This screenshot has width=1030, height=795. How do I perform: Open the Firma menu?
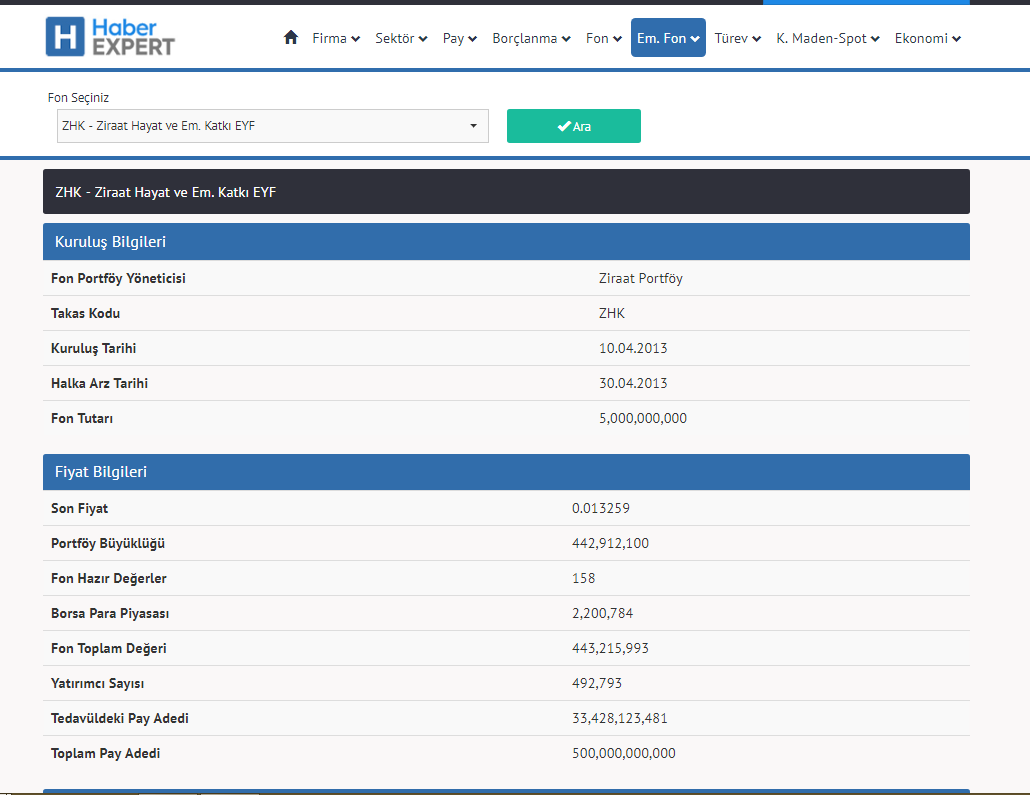[x=336, y=38]
